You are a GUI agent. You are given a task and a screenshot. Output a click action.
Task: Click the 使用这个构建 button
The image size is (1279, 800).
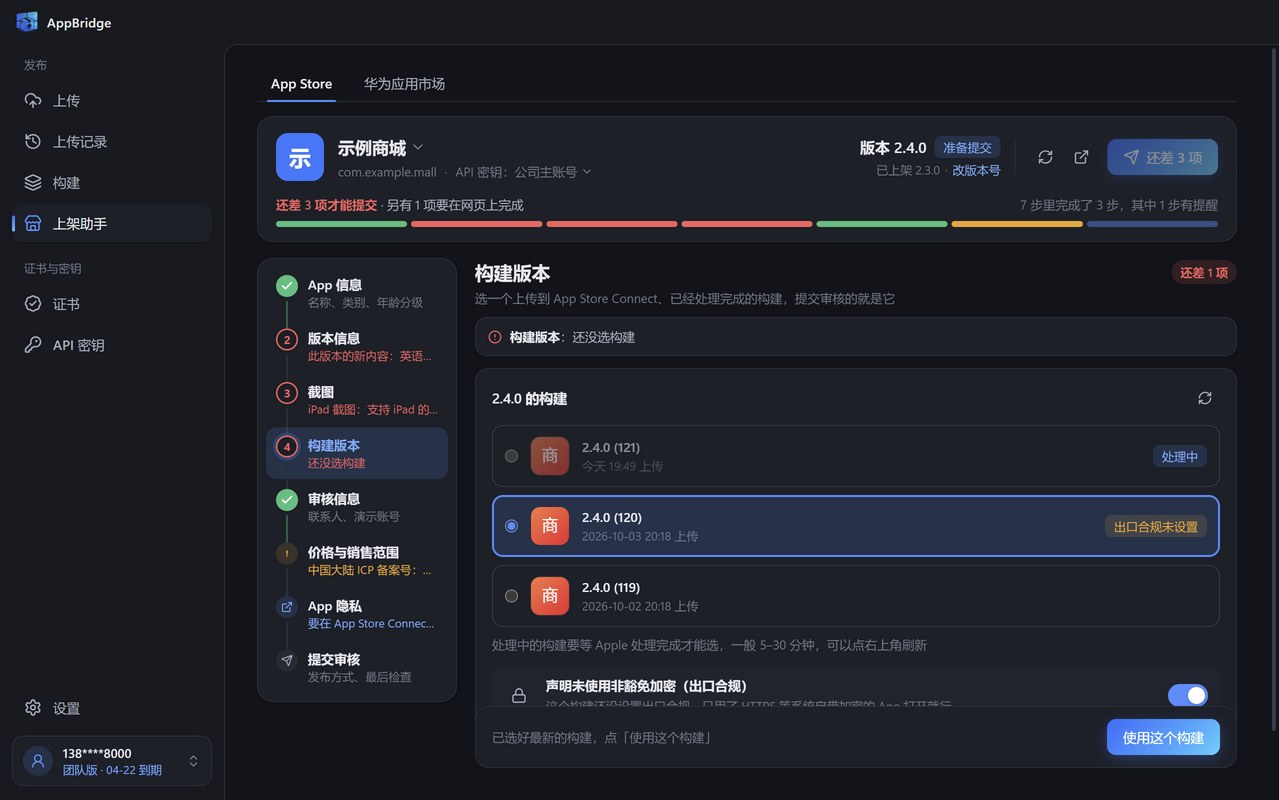pyautogui.click(x=1163, y=737)
